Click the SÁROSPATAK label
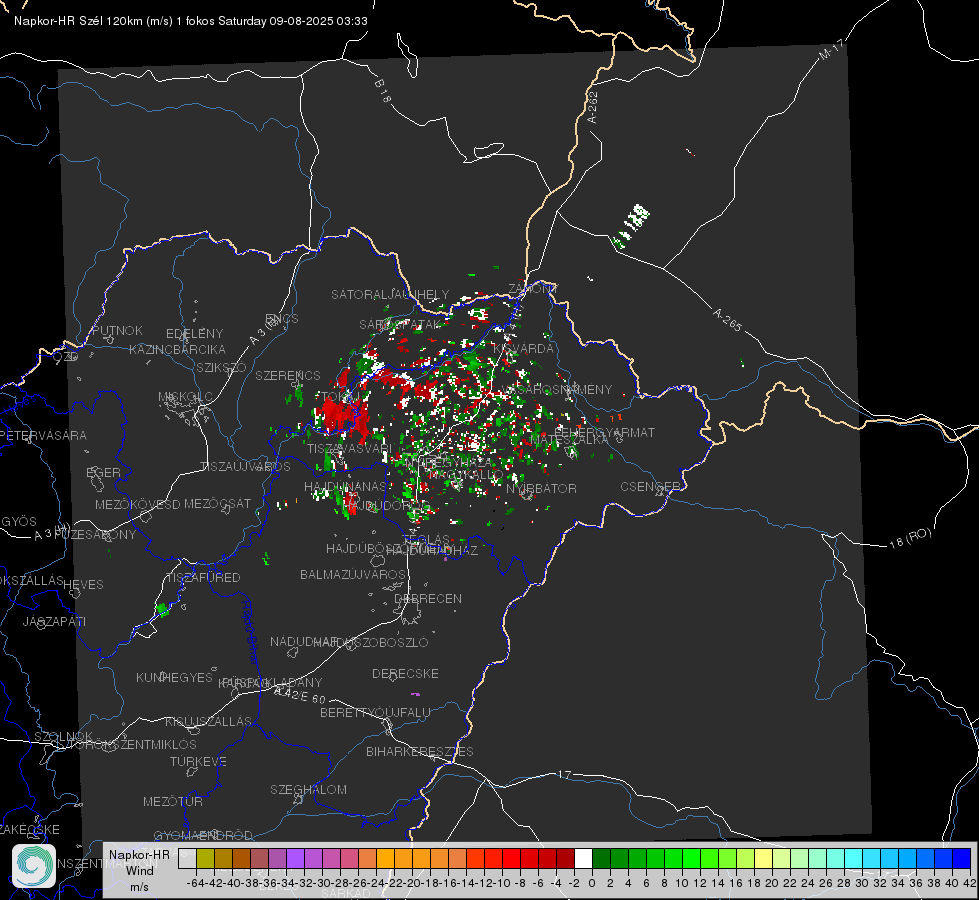Screen dimensions: 979x900 (x=400, y=324)
